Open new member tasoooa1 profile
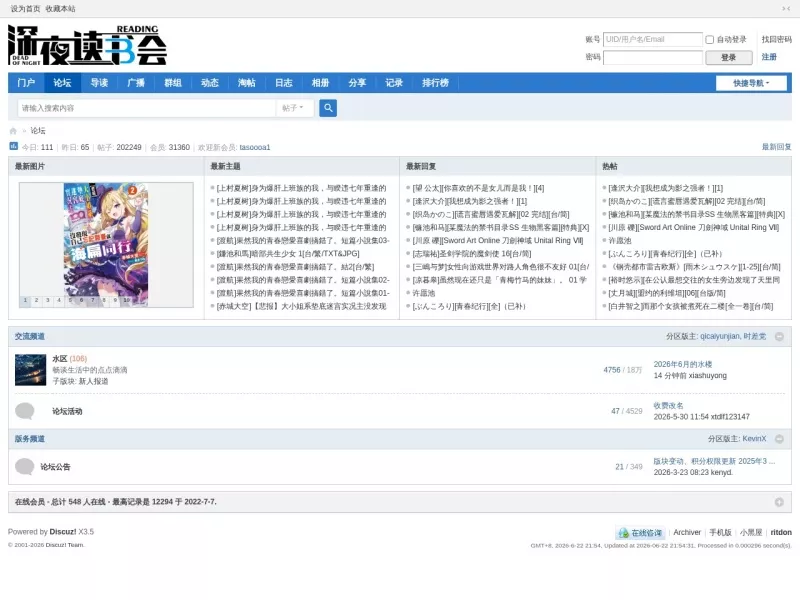The width and height of the screenshot is (800, 600). point(255,147)
